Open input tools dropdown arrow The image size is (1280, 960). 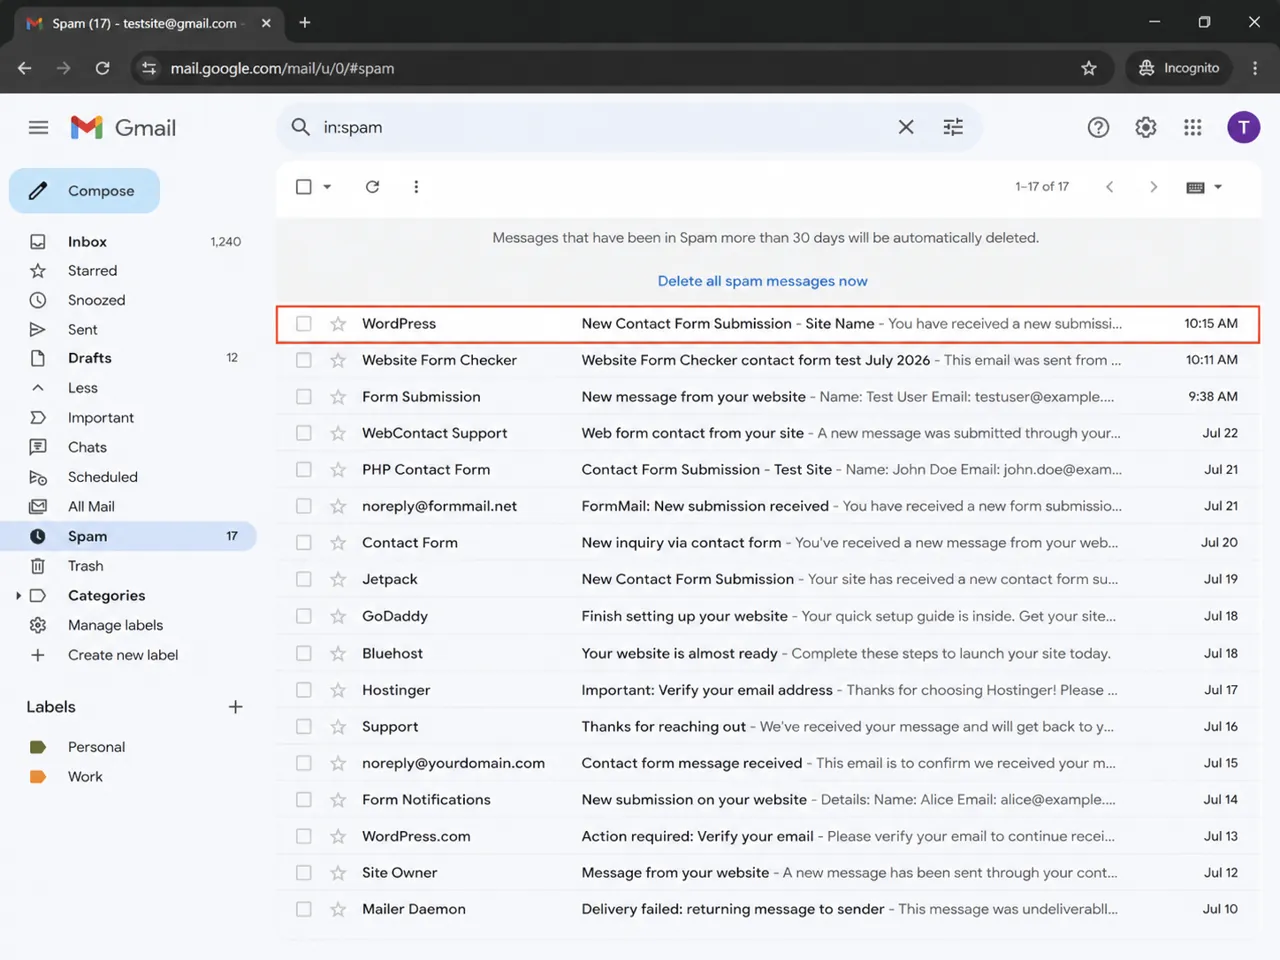(1218, 187)
